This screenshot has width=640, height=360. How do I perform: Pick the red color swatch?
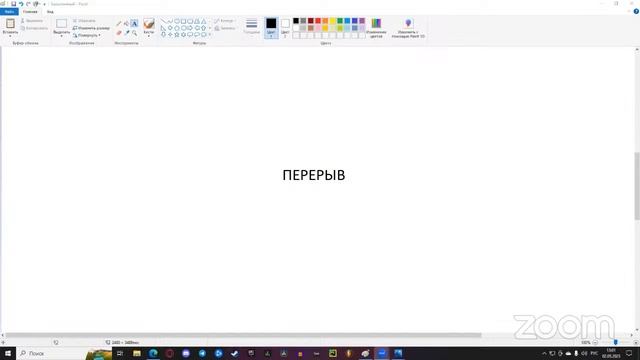point(318,21)
